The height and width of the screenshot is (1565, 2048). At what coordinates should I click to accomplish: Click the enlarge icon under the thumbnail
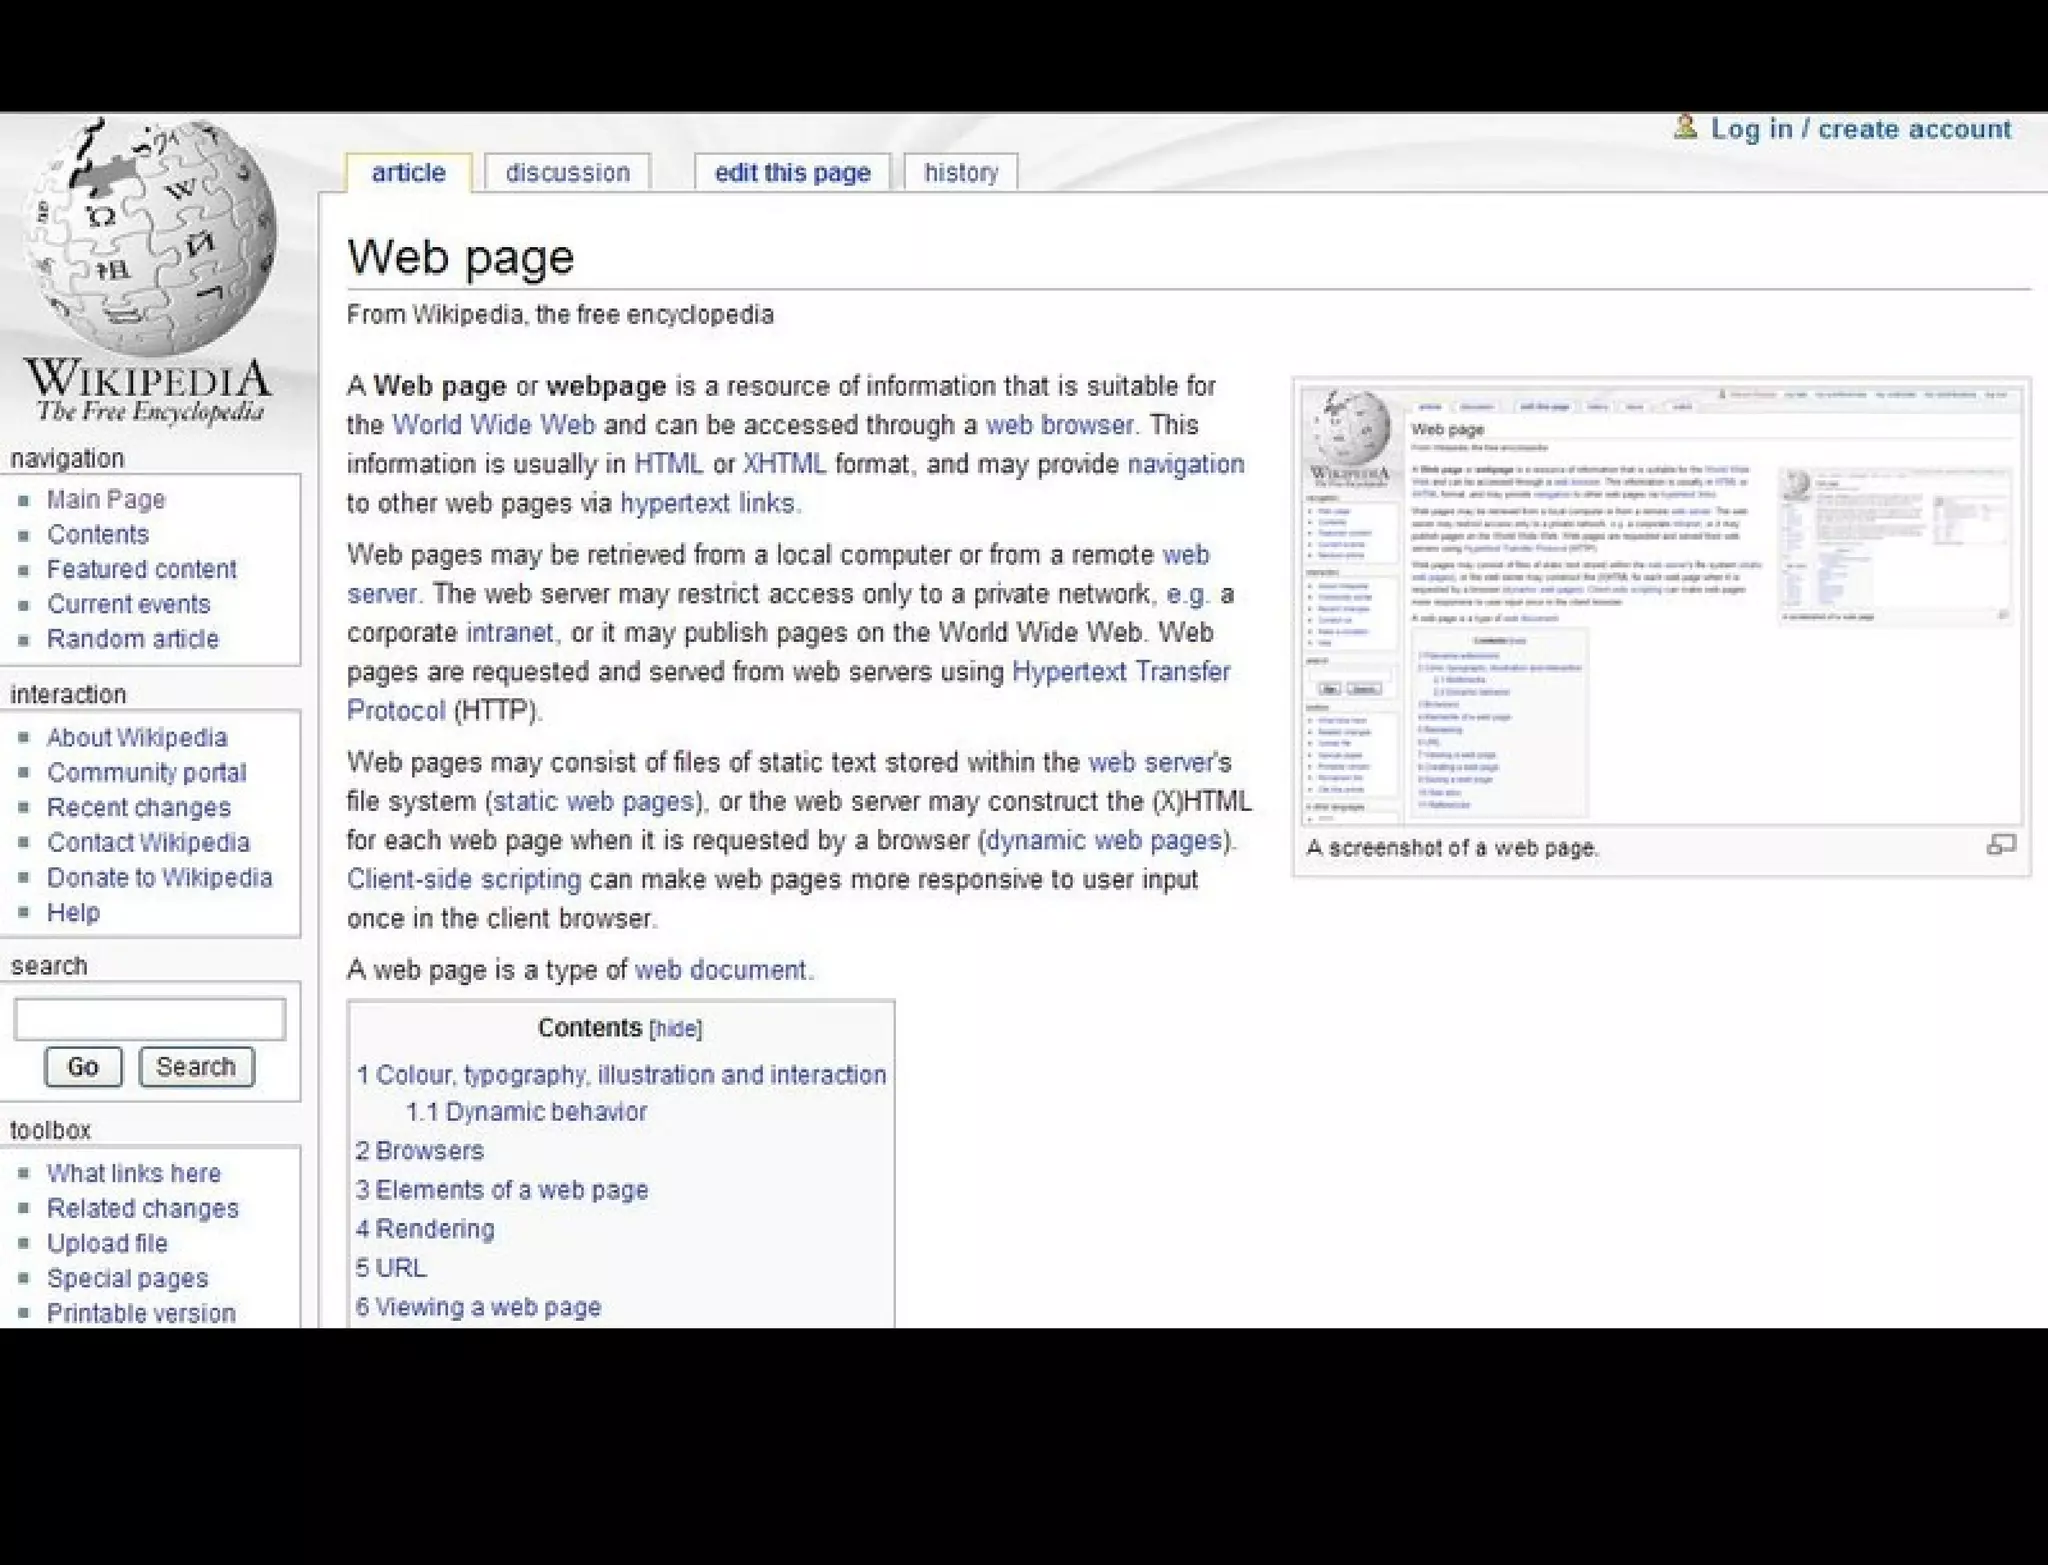coord(2000,845)
